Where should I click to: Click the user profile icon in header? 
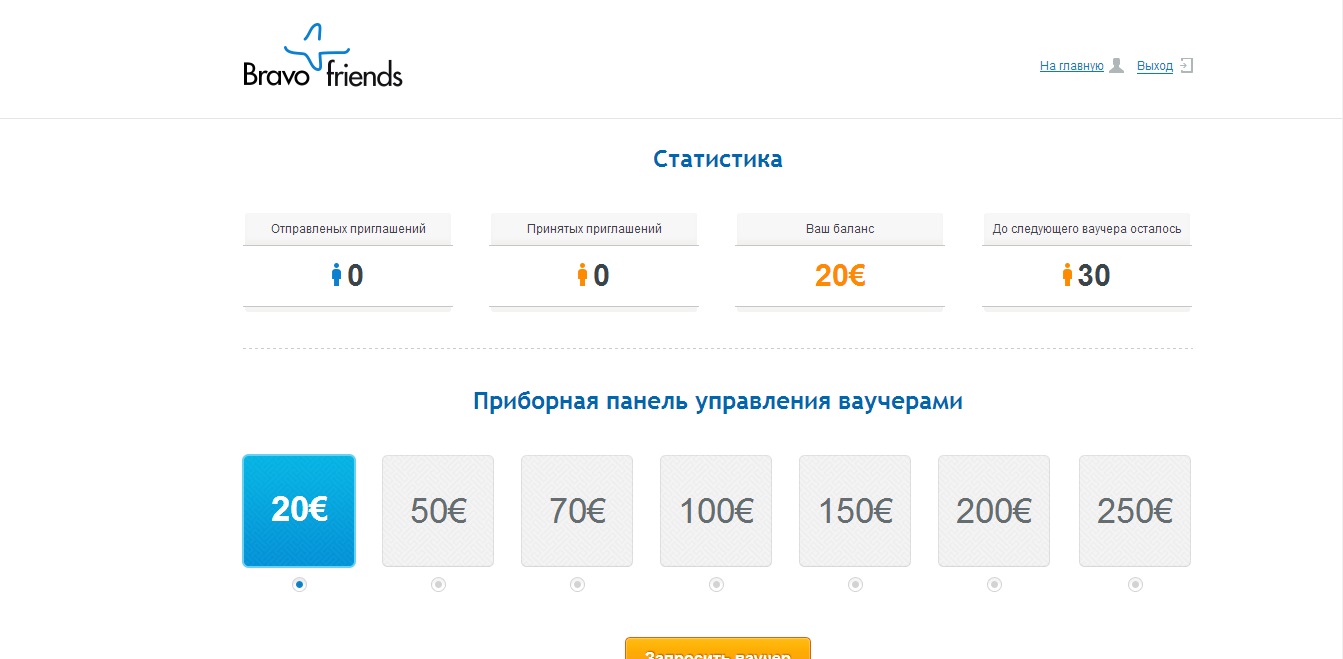click(1117, 66)
